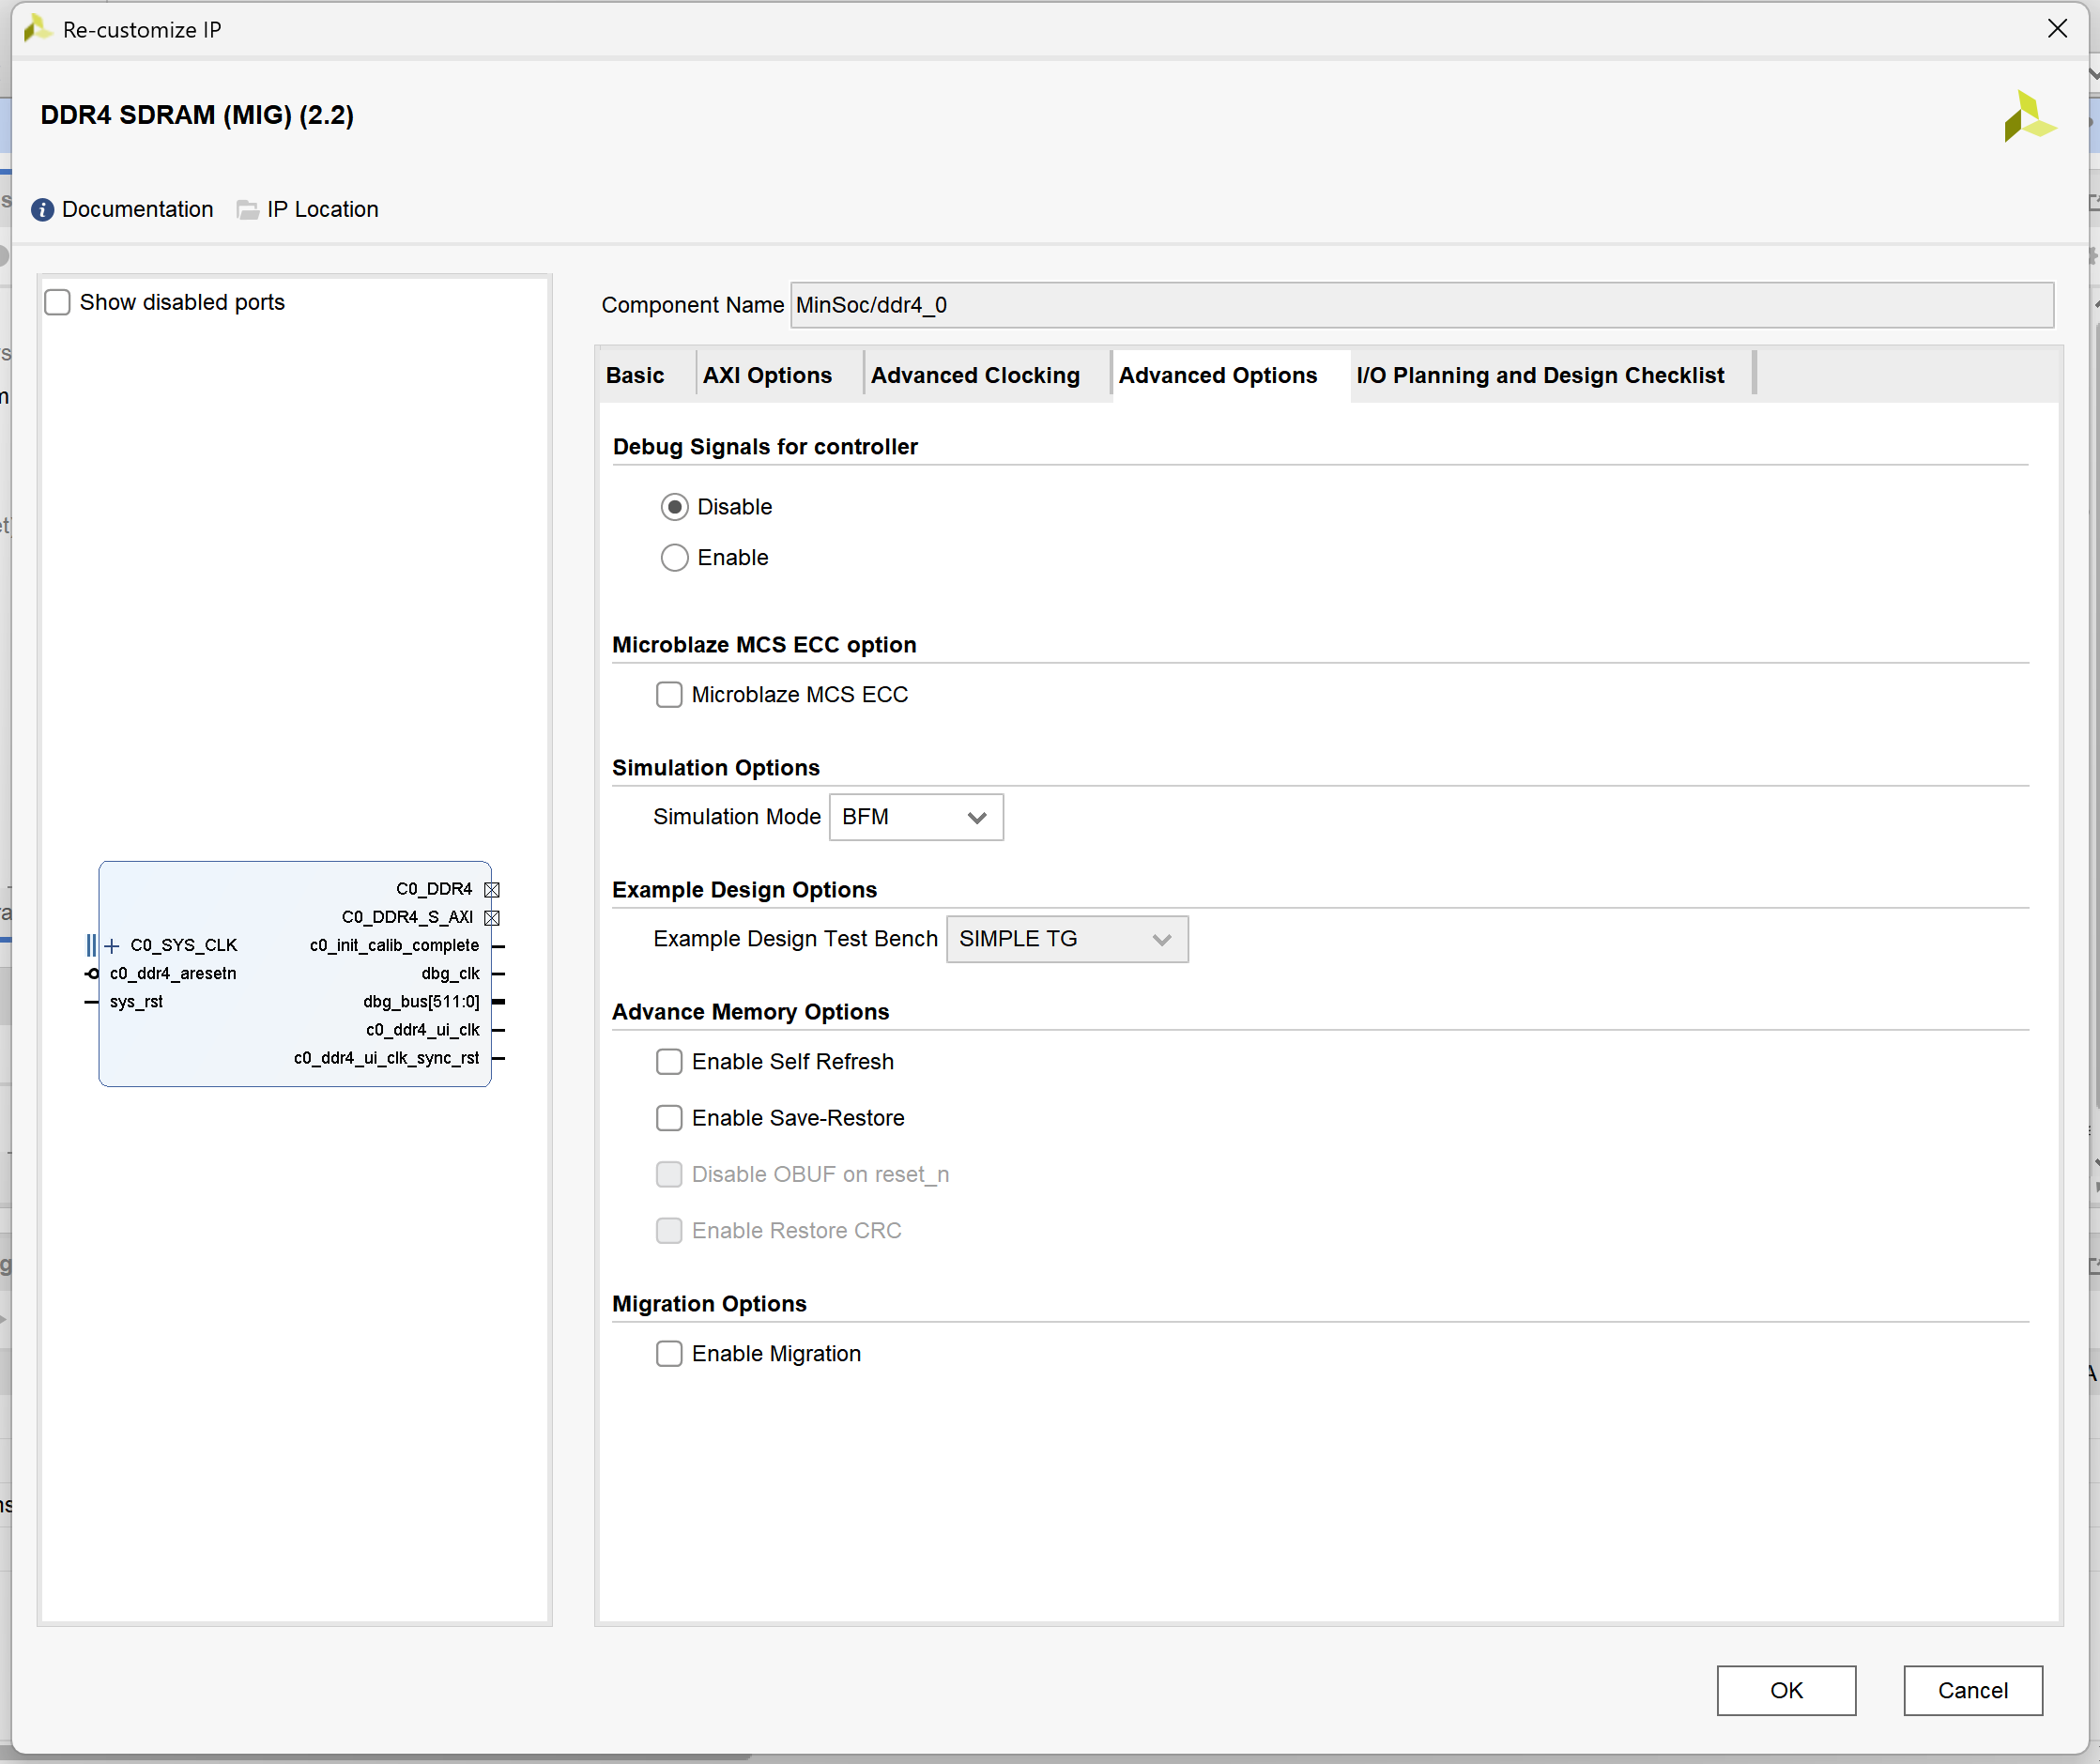Click the c0_ddr4_aresetn port label
Viewport: 2100px width, 1764px height.
173,974
